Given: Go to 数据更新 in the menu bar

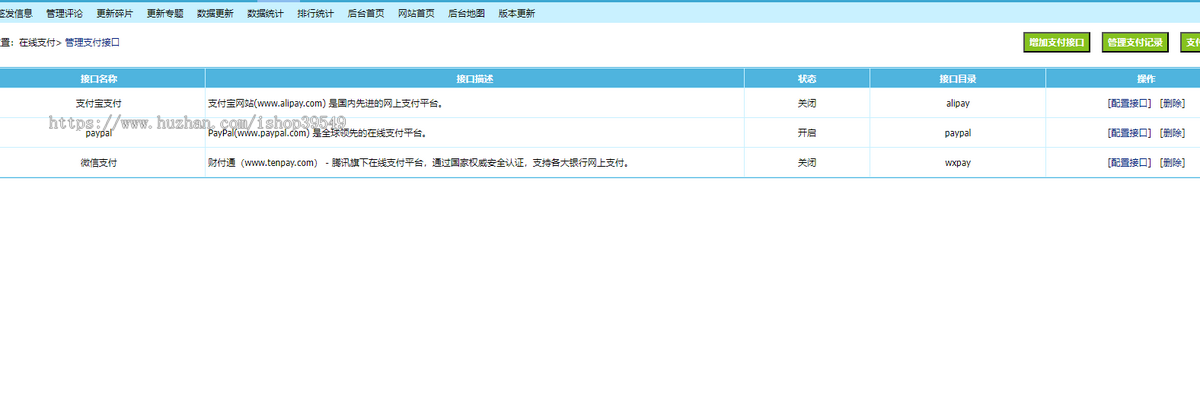Looking at the screenshot, I should pyautogui.click(x=215, y=13).
